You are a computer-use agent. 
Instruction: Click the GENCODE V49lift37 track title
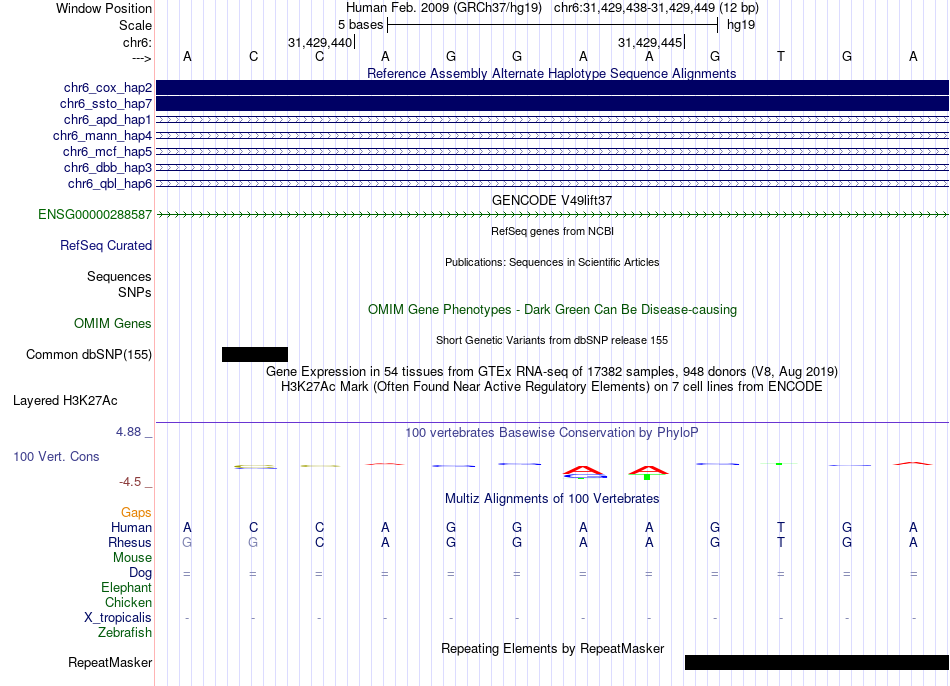pyautogui.click(x=552, y=200)
